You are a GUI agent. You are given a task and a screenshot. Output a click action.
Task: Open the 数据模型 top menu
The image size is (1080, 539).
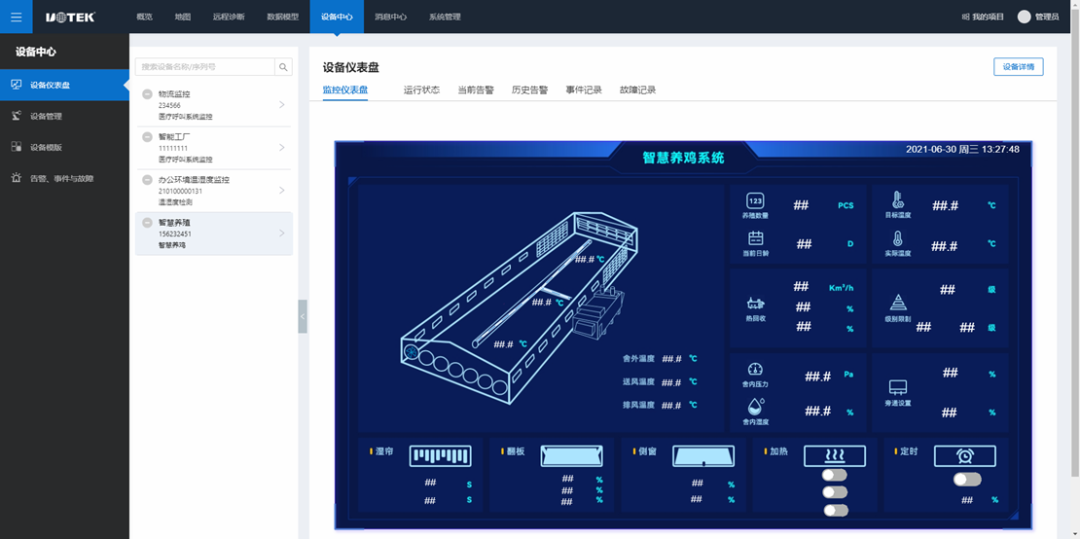(x=283, y=17)
